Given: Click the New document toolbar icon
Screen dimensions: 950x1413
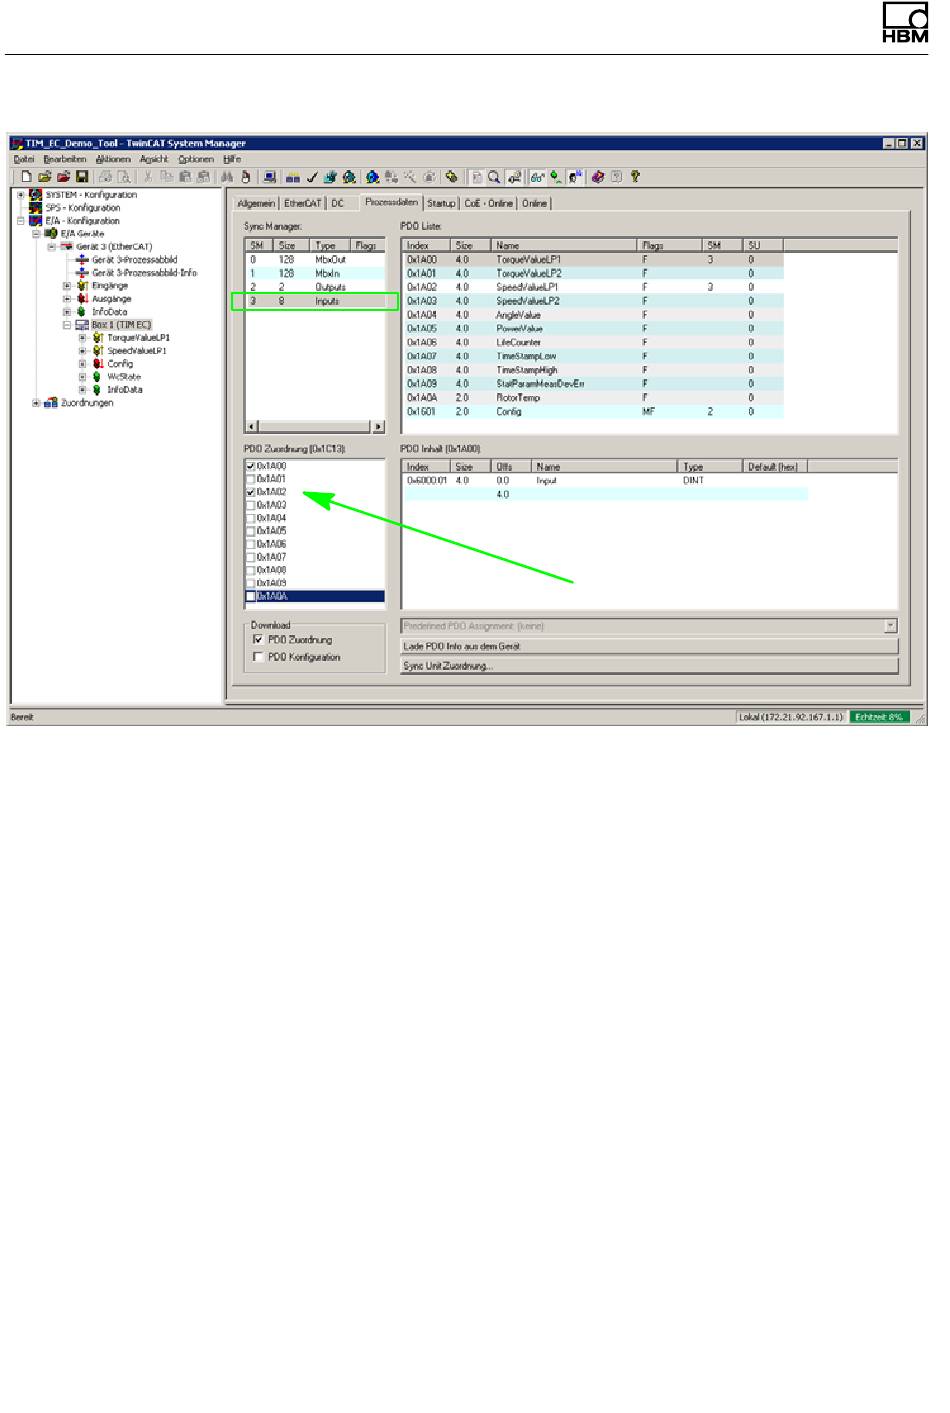Looking at the screenshot, I should [27, 177].
